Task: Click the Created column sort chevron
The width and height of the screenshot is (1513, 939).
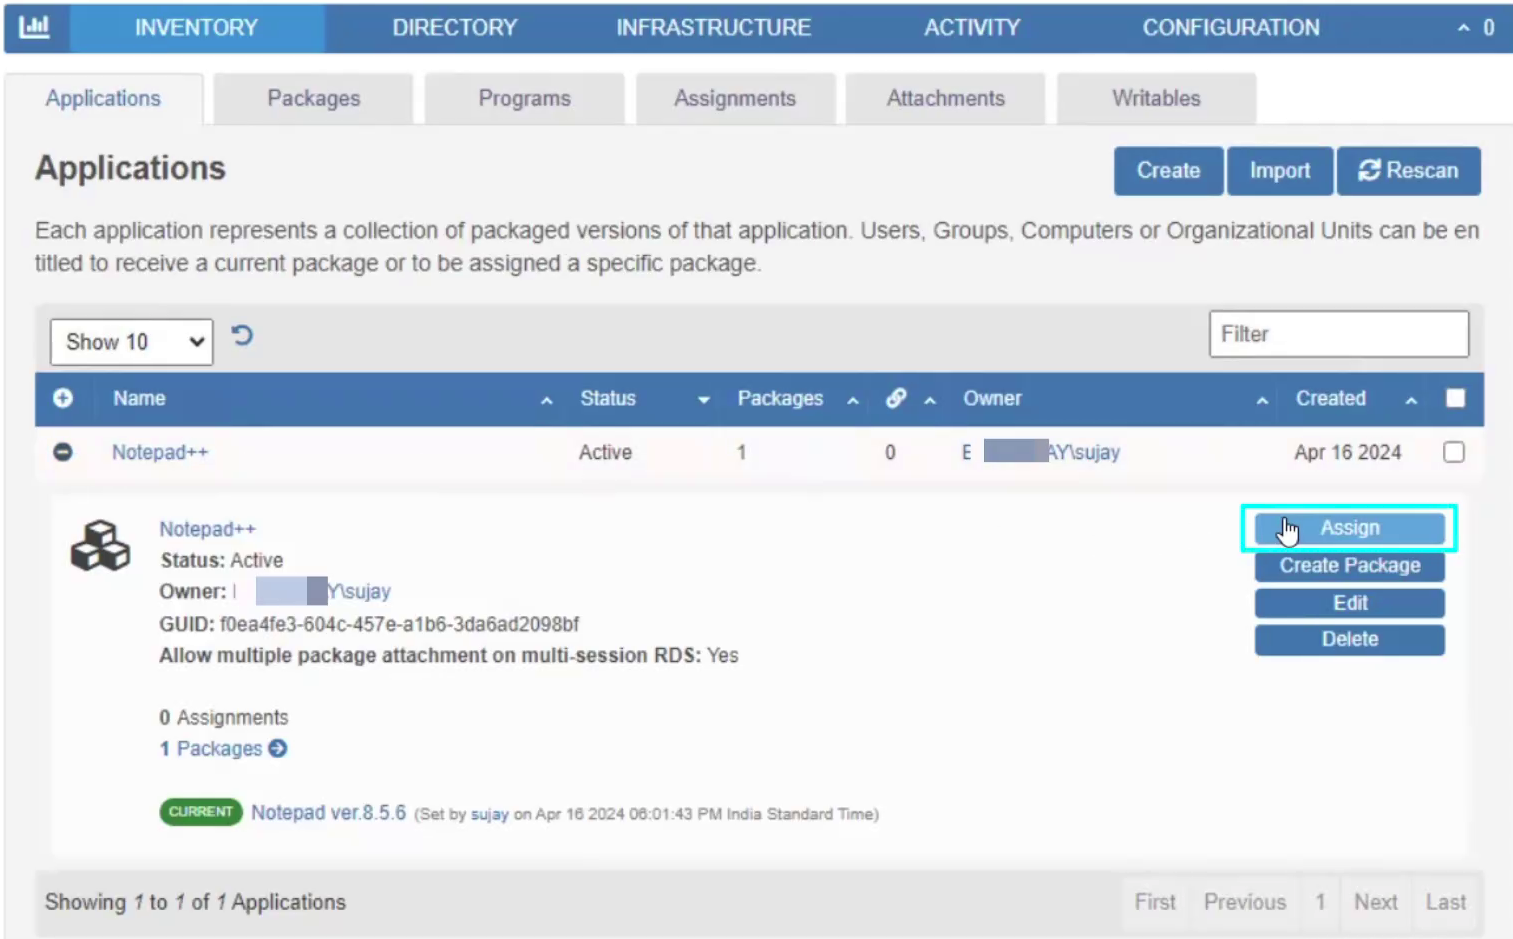Action: pos(1410,399)
